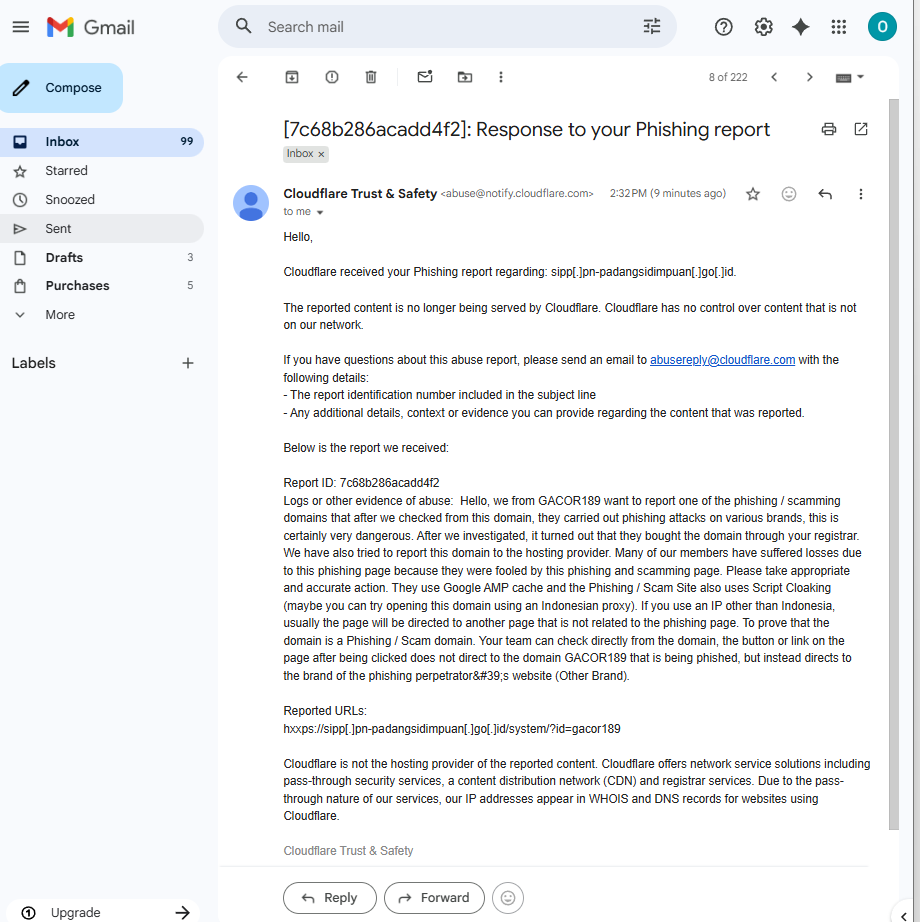Click the Report ID line
The image size is (920, 922).
[x=361, y=483]
